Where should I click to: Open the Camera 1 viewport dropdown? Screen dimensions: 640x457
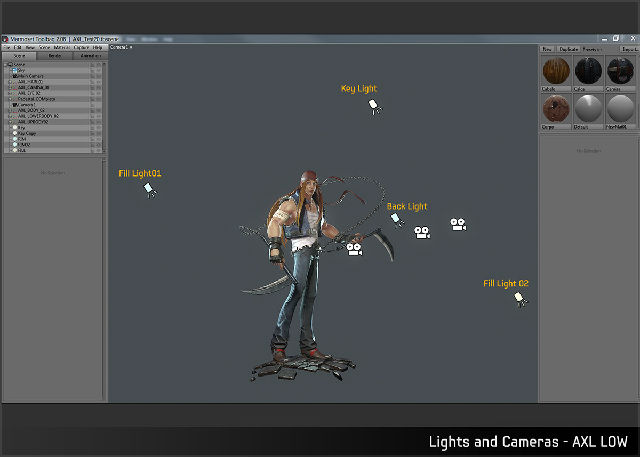(121, 47)
